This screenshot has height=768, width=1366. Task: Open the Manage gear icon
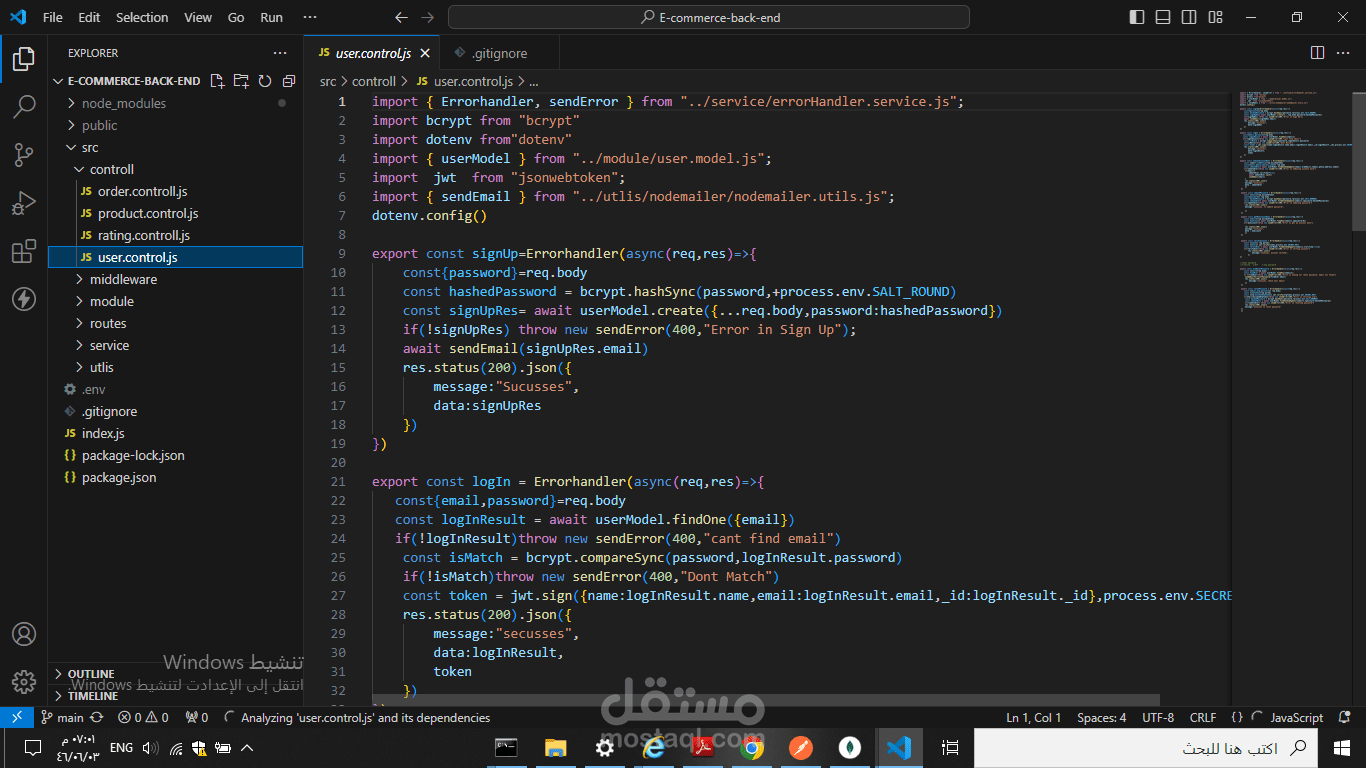coord(24,682)
